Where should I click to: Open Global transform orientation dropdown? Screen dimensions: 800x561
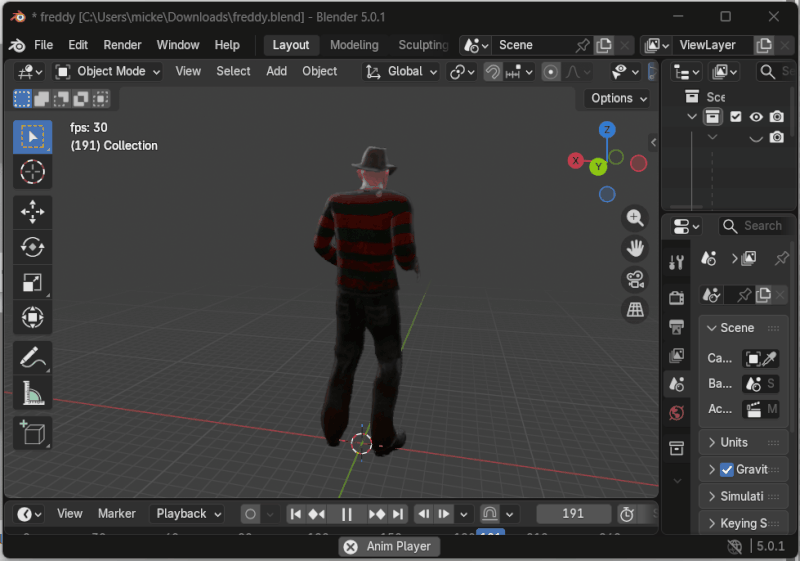pyautogui.click(x=401, y=71)
